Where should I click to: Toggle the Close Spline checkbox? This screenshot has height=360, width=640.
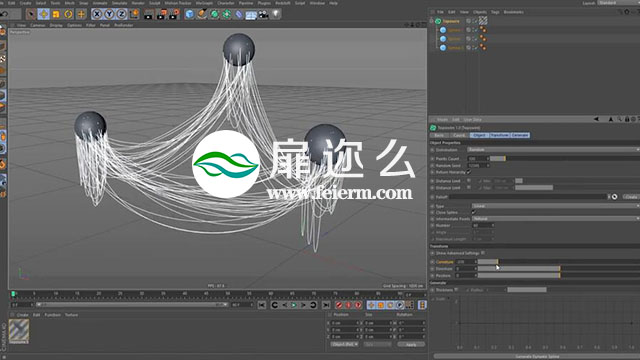point(473,212)
